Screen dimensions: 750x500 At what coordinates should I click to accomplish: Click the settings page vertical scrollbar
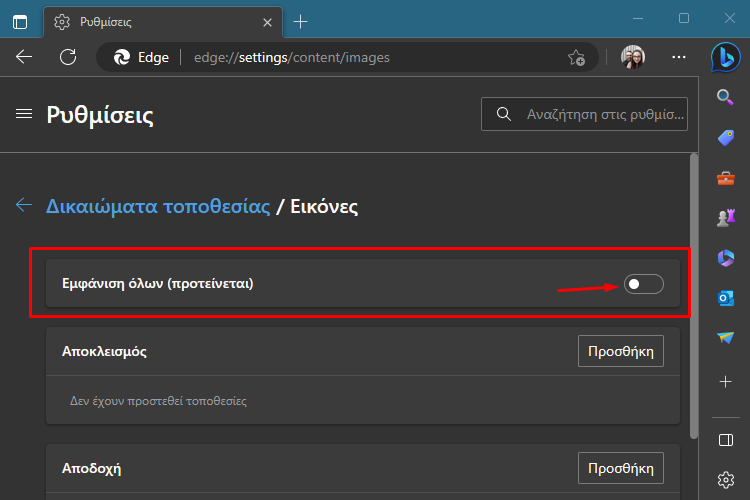pos(694,296)
